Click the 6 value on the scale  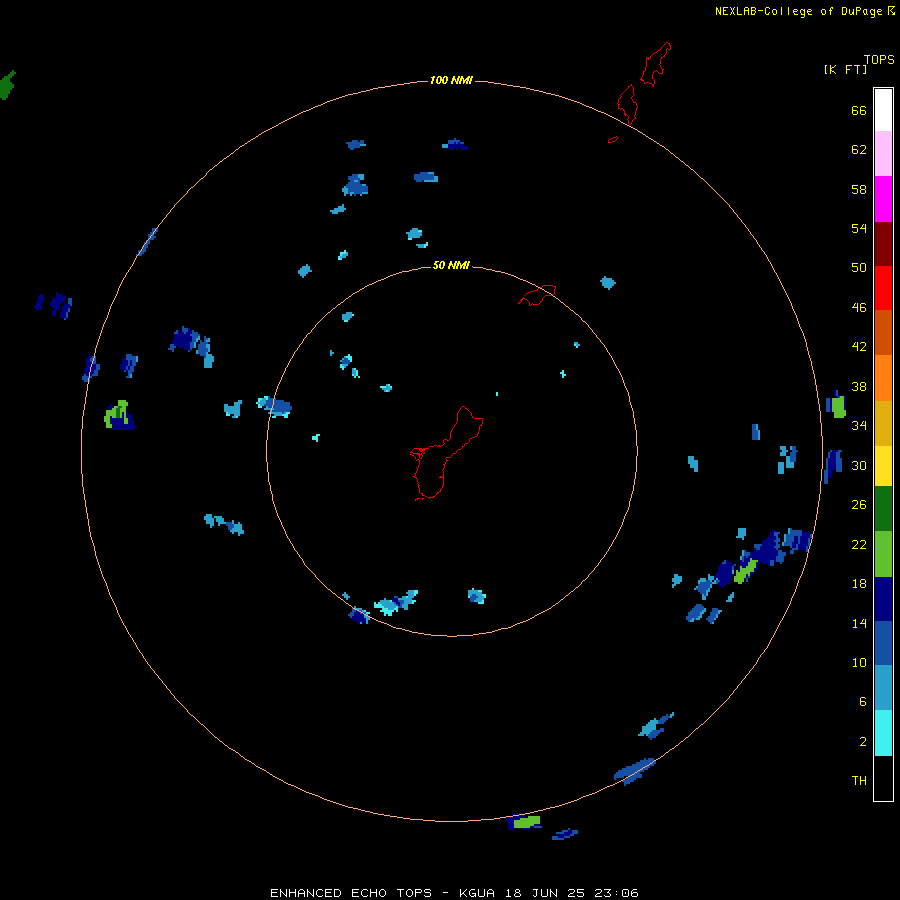tap(863, 701)
